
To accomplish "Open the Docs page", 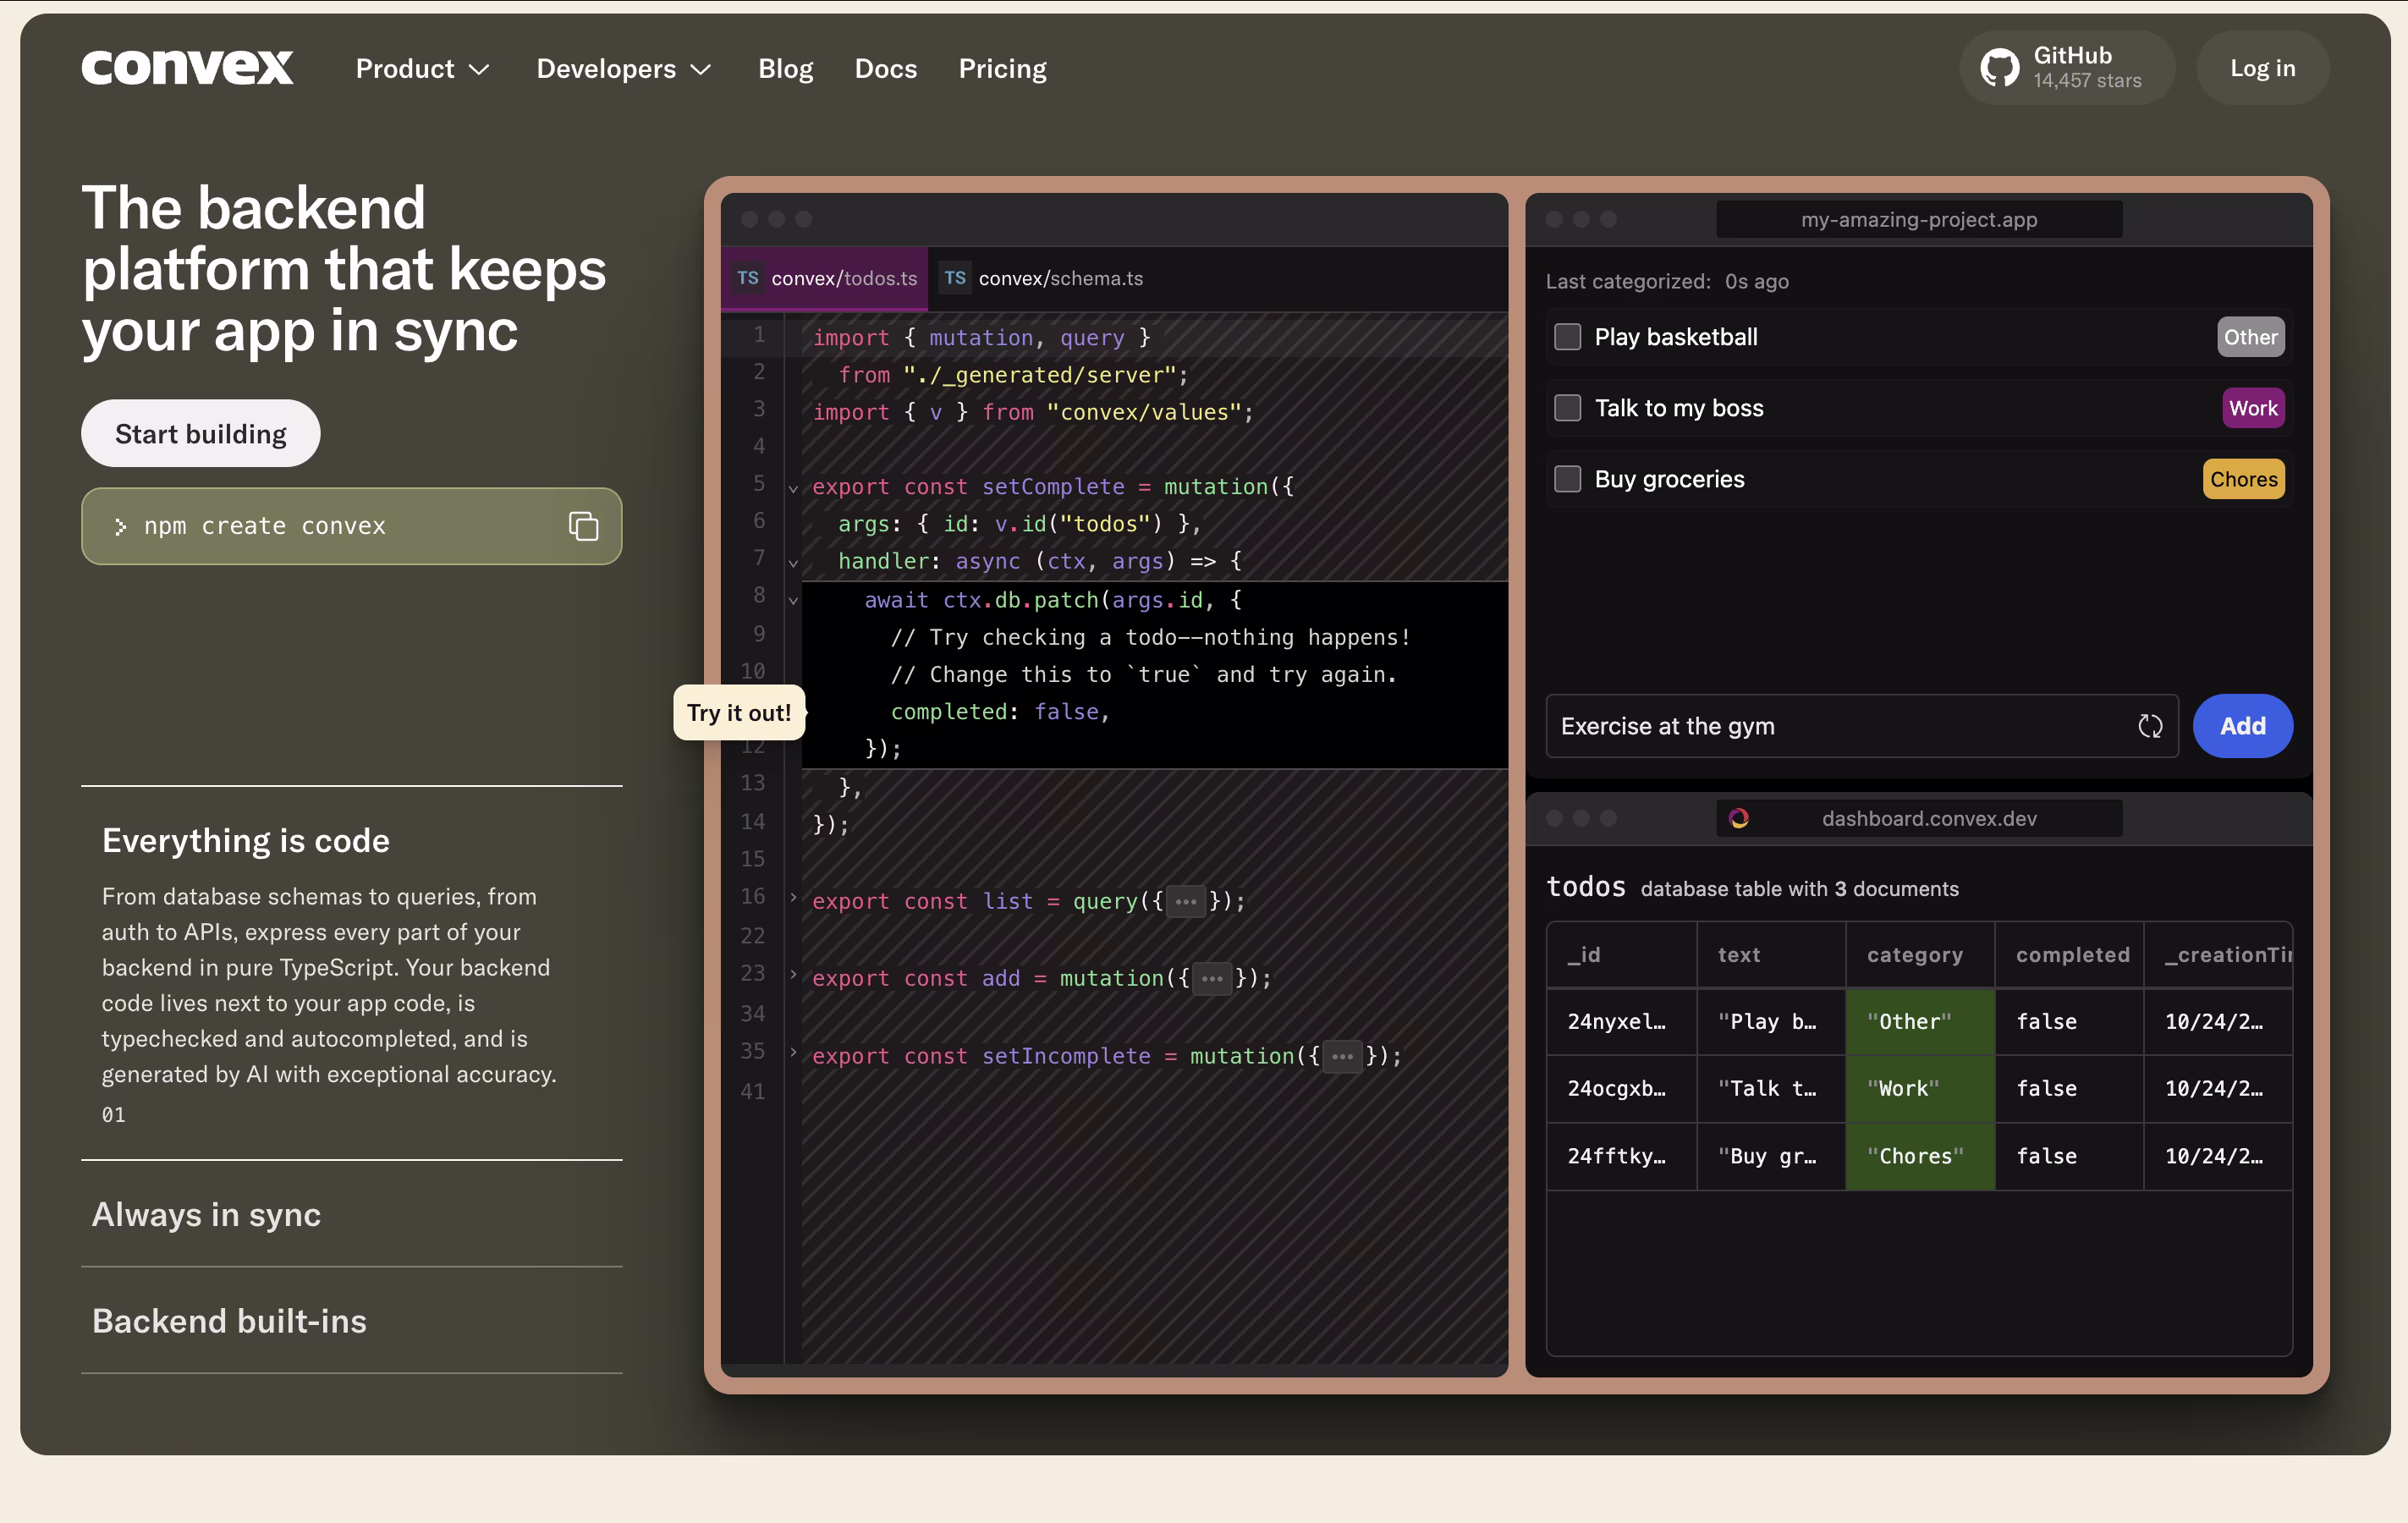I will coord(885,68).
